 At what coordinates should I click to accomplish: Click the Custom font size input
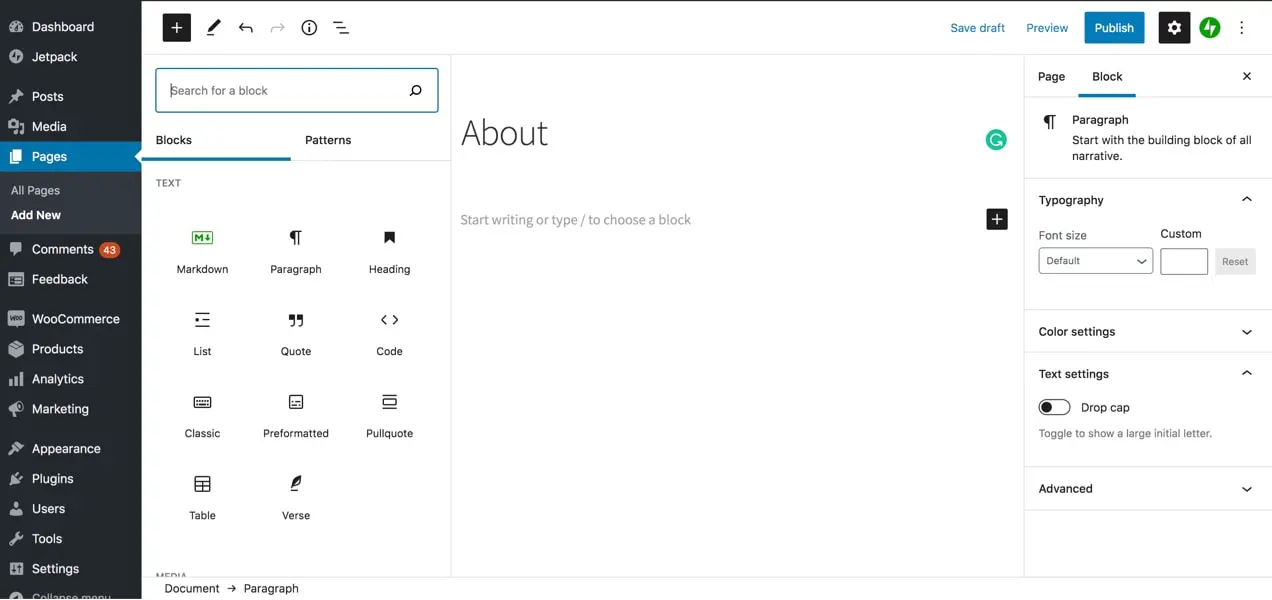(1184, 261)
